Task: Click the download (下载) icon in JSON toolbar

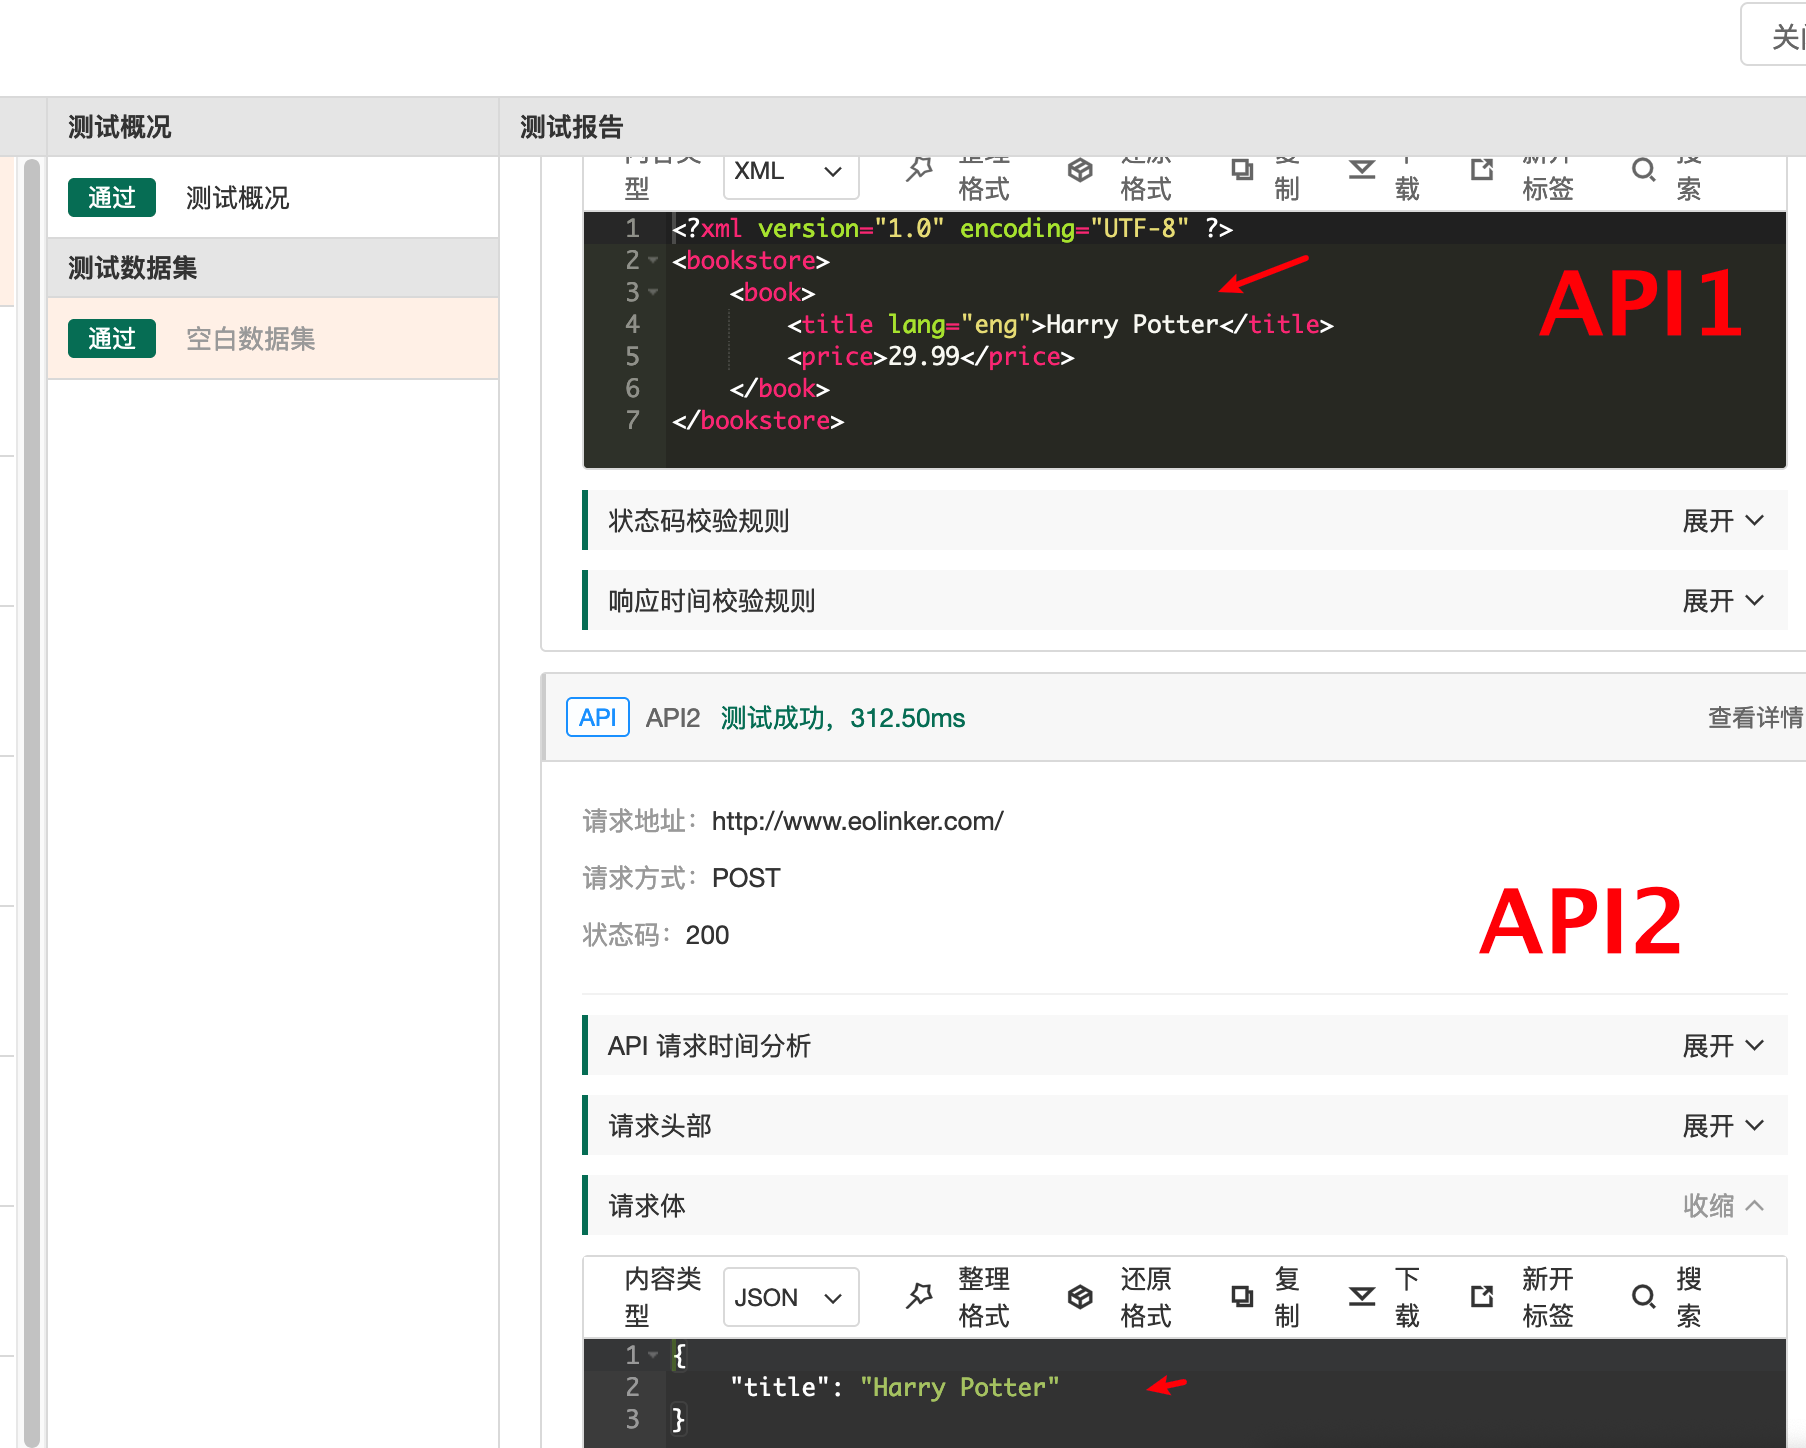Action: 1362,1296
